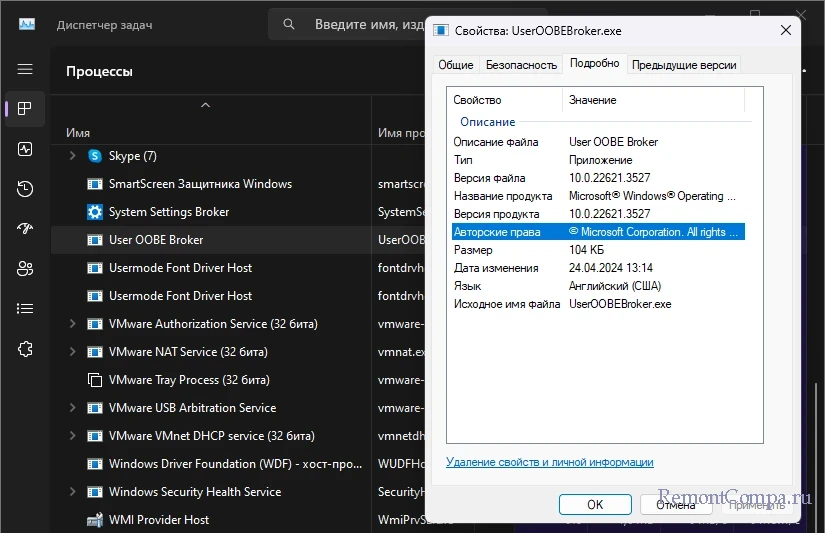
Task: Click the User OOBE Broker process icon
Action: pos(95,240)
